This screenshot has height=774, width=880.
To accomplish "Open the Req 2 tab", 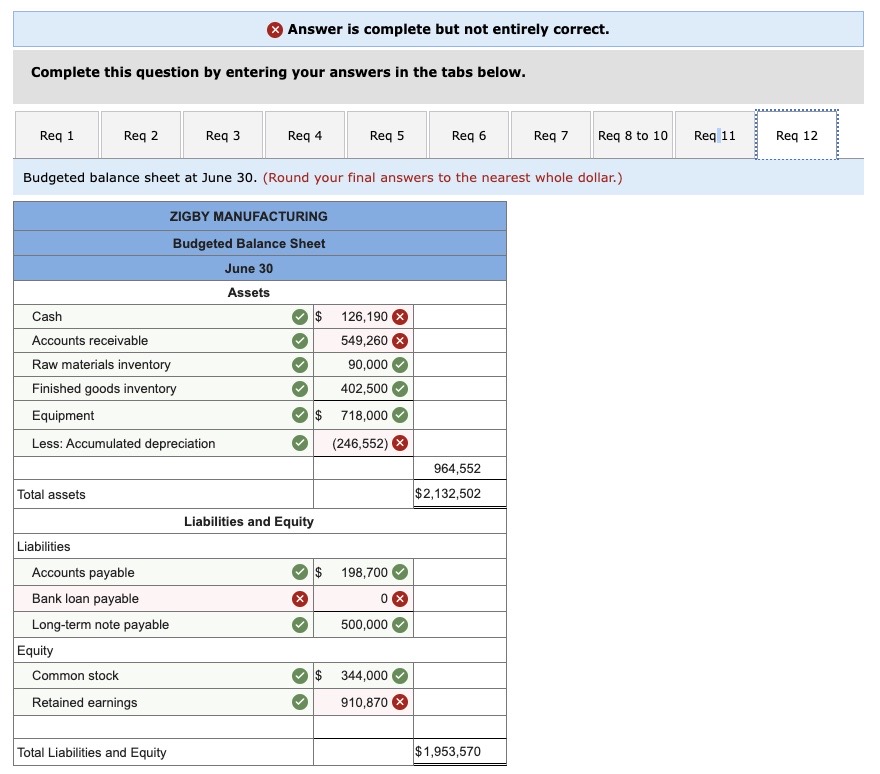I will pos(141,135).
